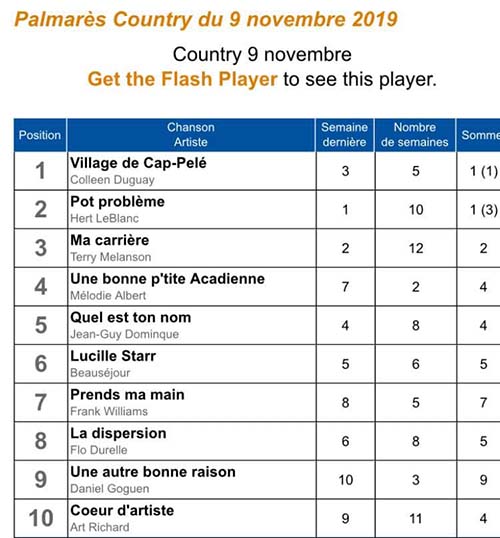Click the position number 10 cell
Viewport: 500px width, 538px height.
click(x=41, y=518)
